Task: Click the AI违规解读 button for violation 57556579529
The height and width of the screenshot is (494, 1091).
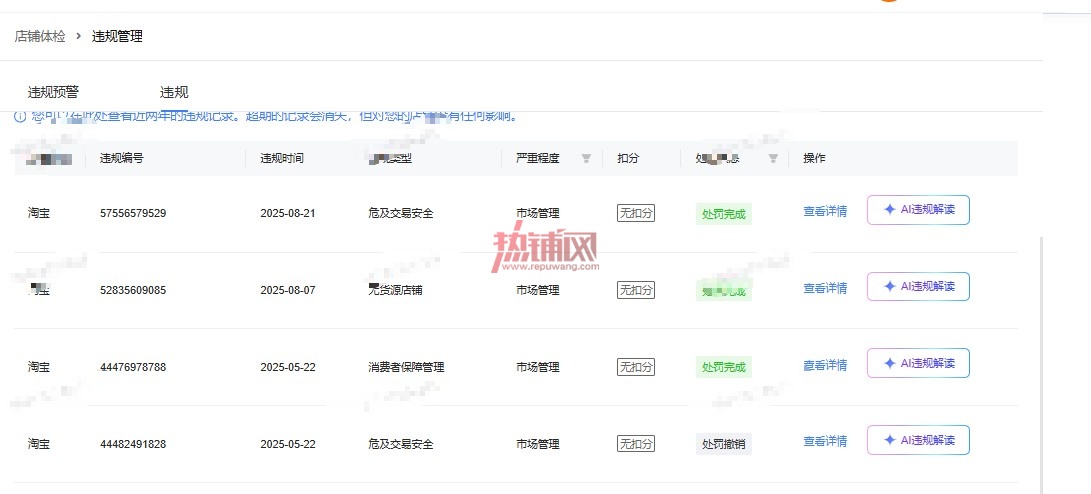Action: (x=918, y=210)
